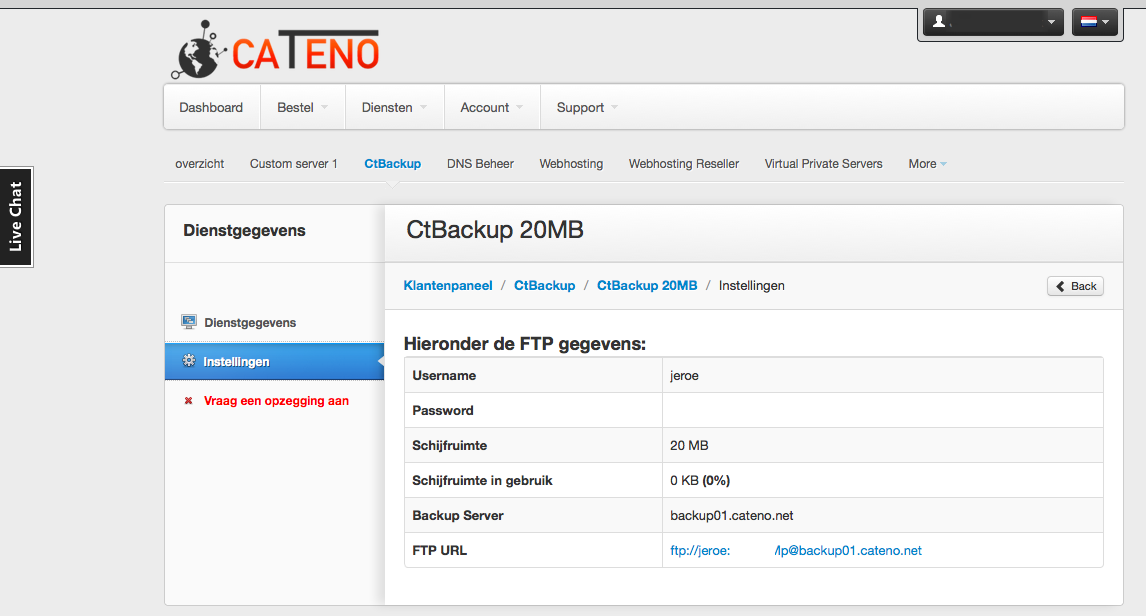The width and height of the screenshot is (1146, 616).
Task: Click the Back button
Action: pyautogui.click(x=1075, y=286)
